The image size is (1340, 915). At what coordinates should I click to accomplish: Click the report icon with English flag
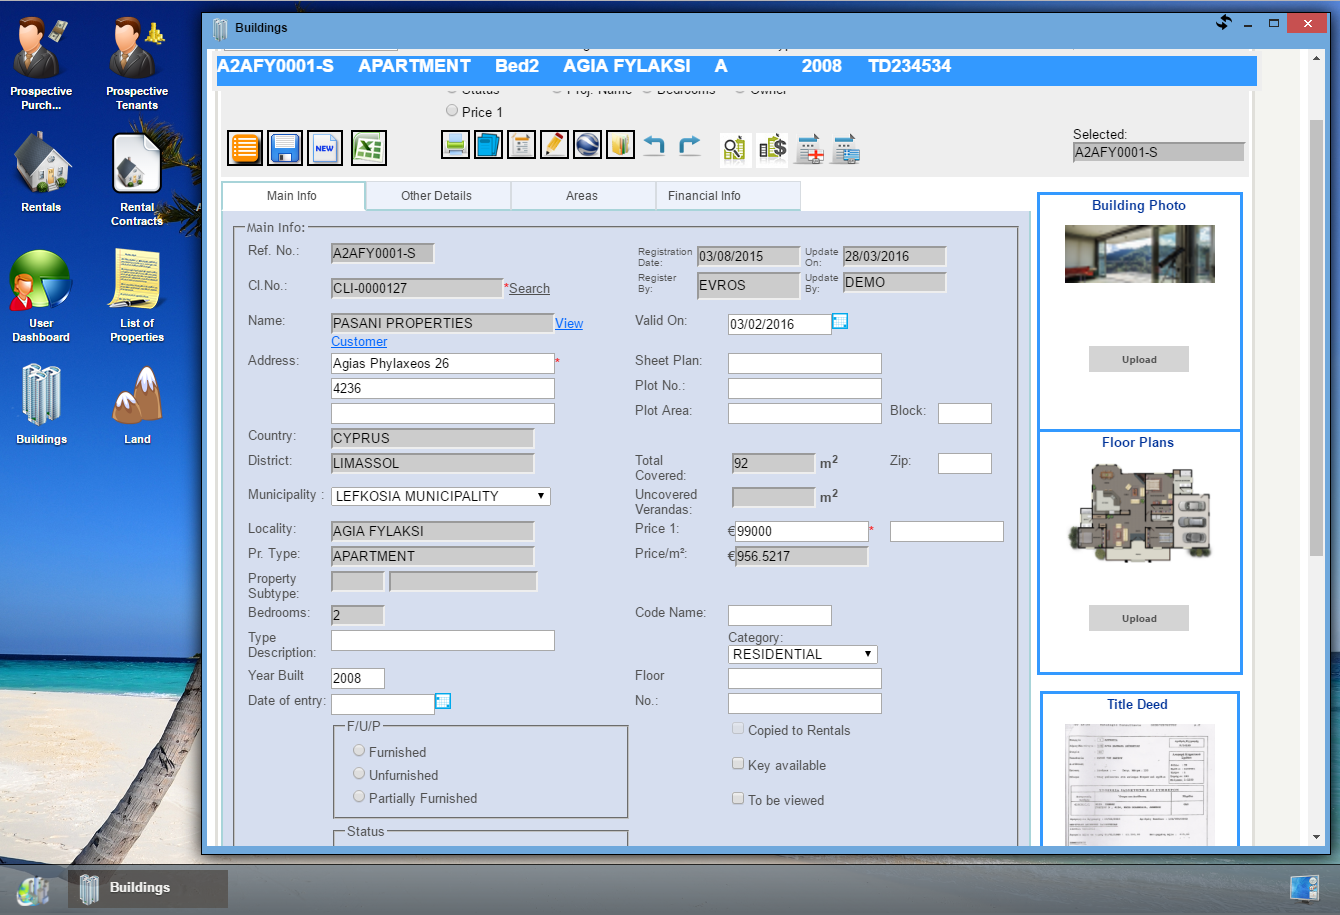[x=810, y=149]
